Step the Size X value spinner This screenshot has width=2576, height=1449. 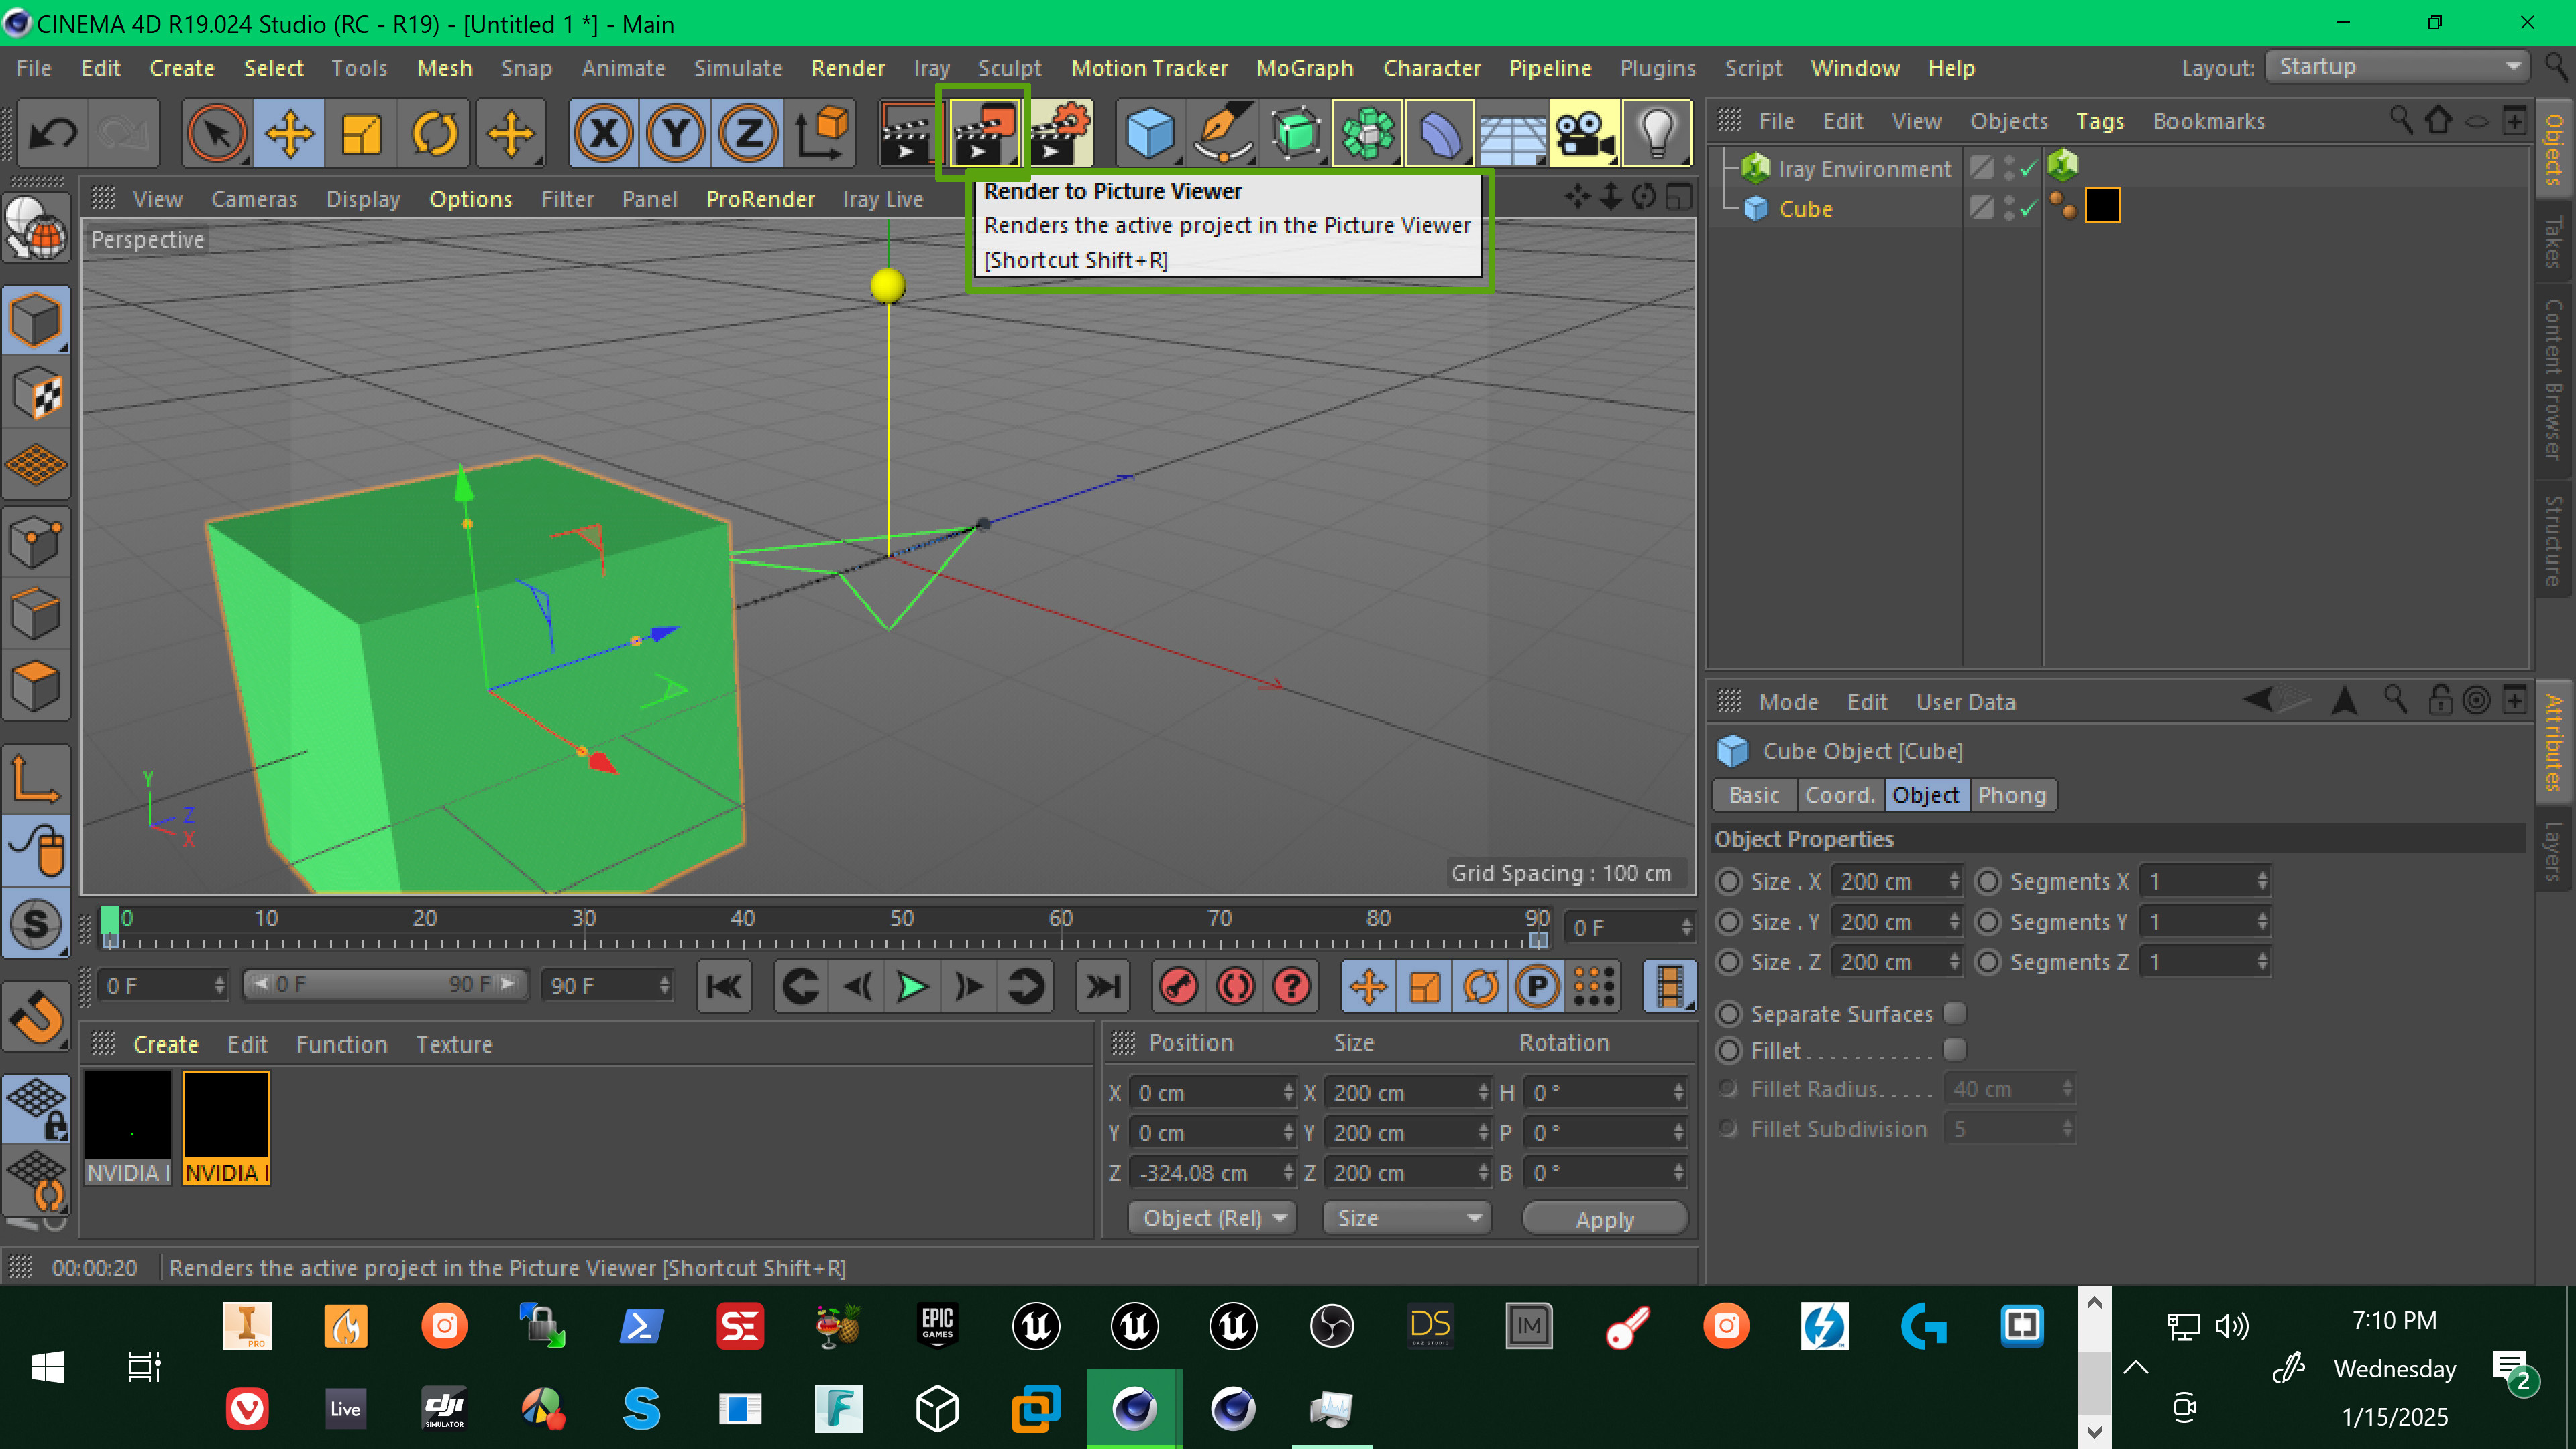click(x=1953, y=881)
